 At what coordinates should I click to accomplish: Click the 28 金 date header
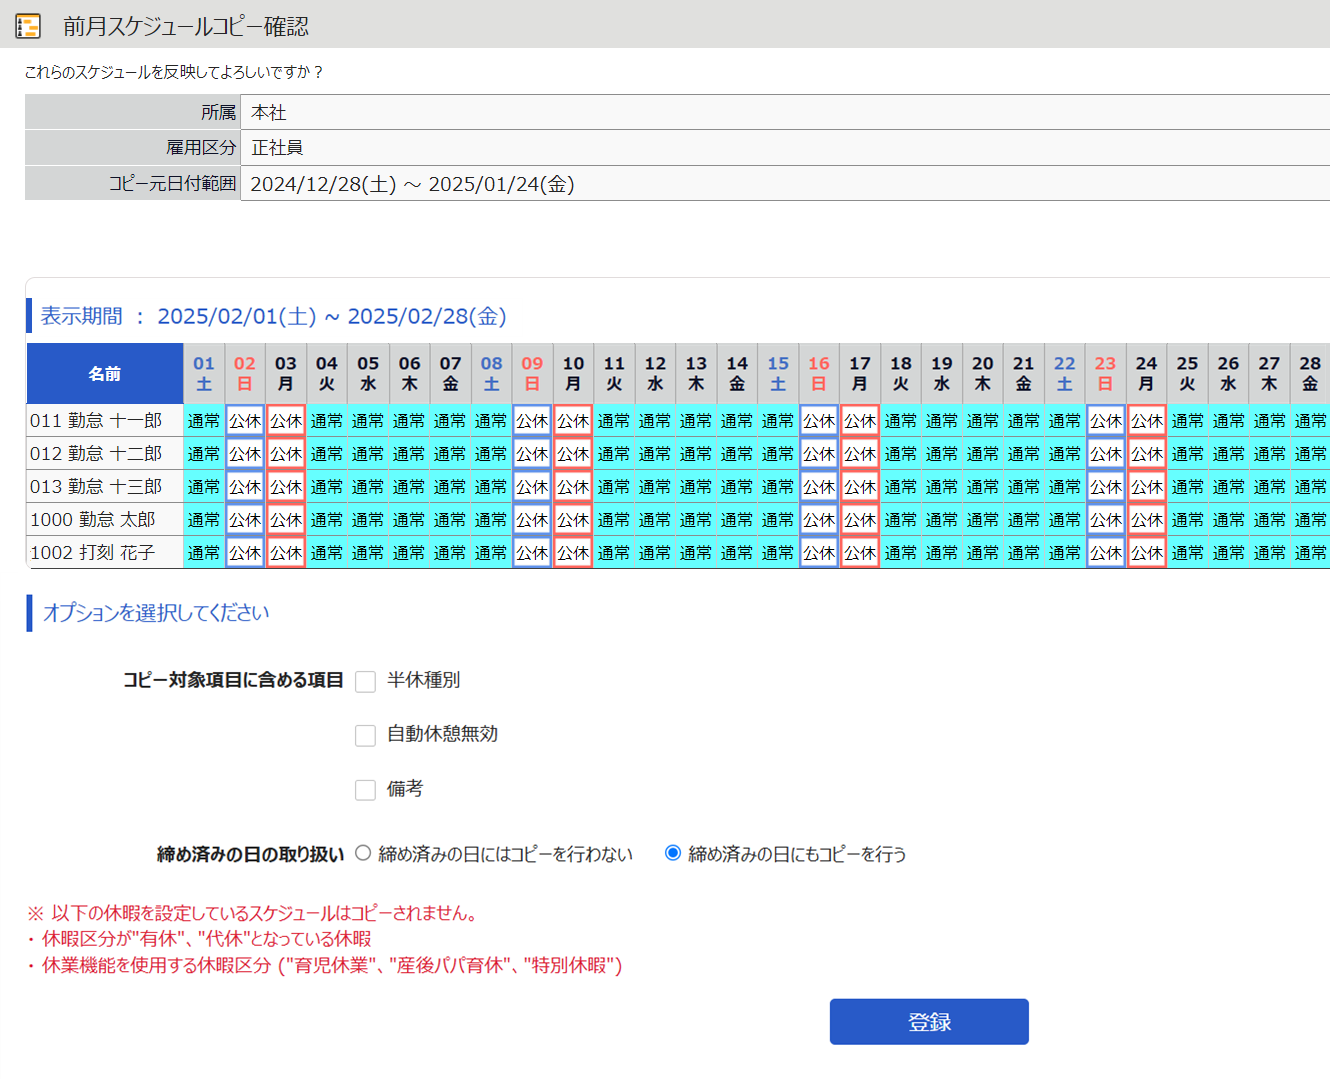pos(1310,373)
